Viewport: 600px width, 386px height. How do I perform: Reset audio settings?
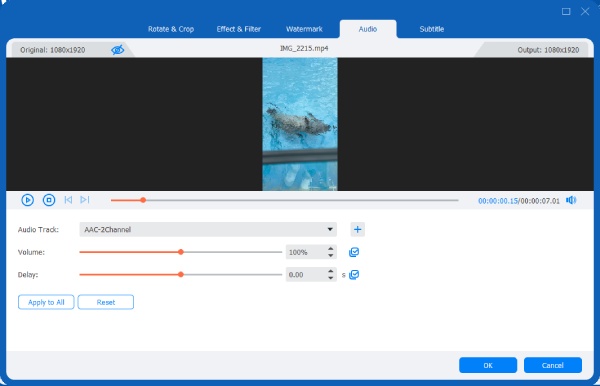(x=106, y=302)
